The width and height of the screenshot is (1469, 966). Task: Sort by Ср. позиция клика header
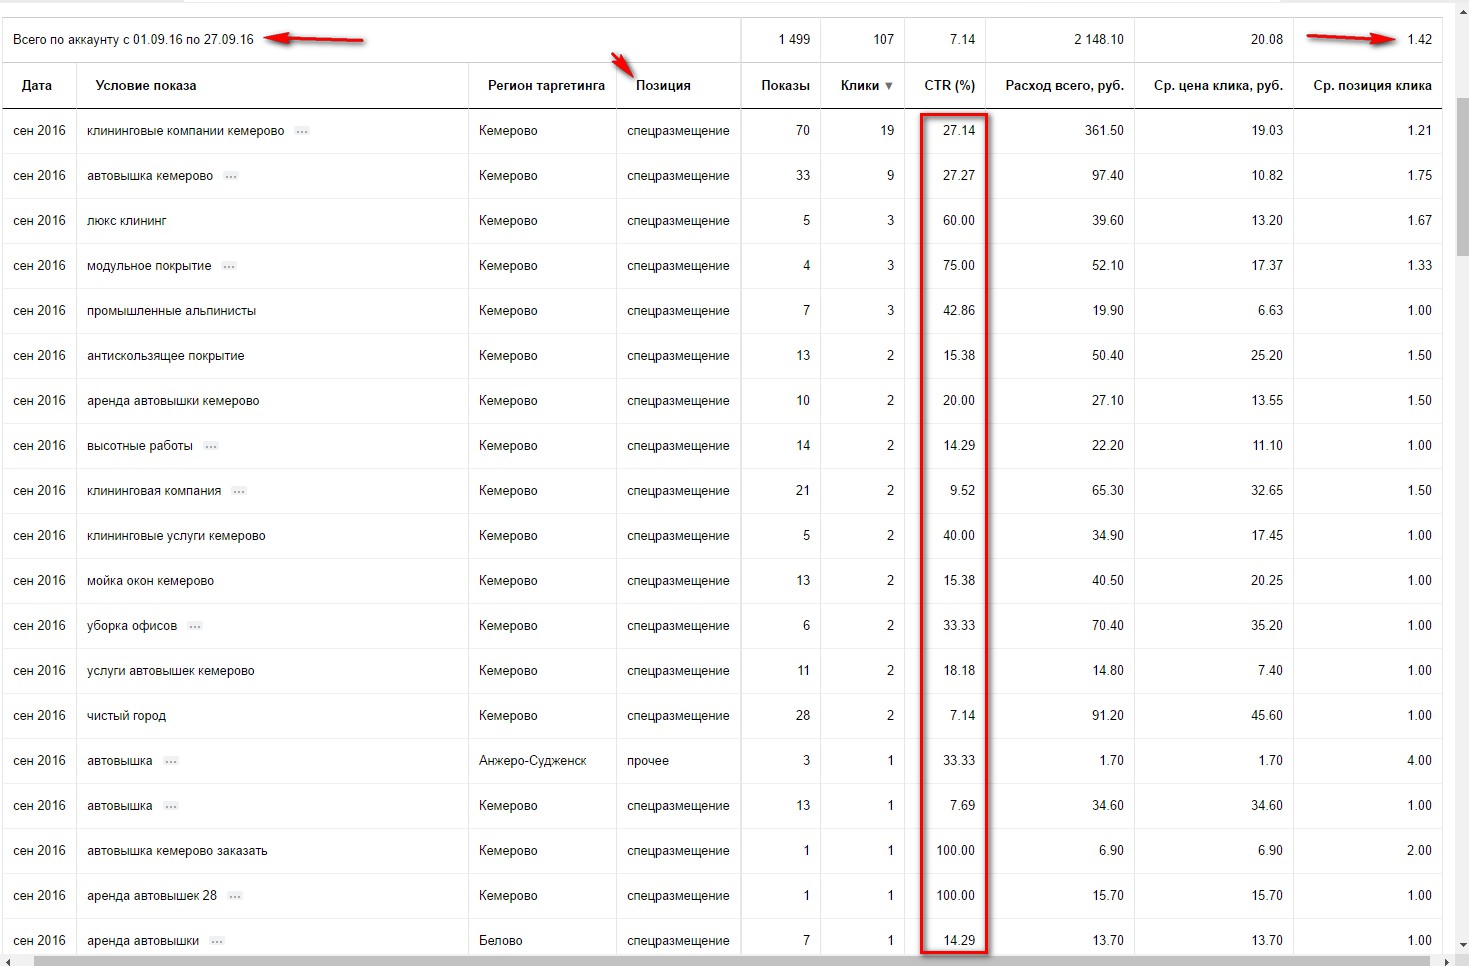point(1372,85)
